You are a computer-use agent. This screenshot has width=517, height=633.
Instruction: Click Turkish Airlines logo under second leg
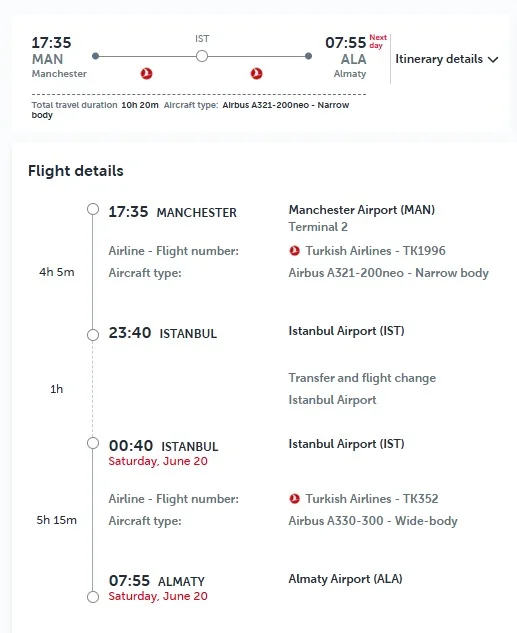pos(256,73)
